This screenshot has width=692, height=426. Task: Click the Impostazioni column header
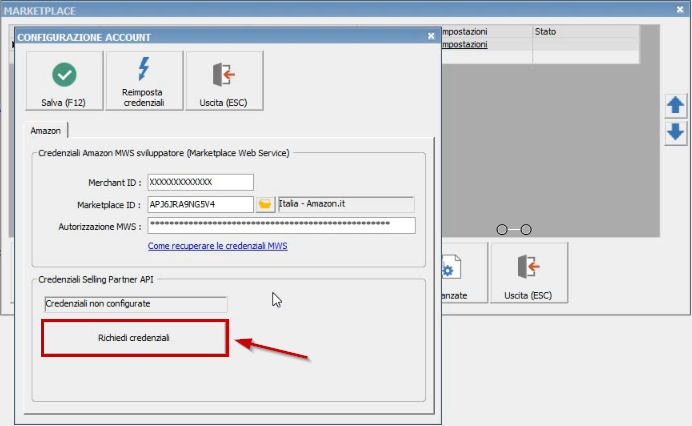pos(487,31)
